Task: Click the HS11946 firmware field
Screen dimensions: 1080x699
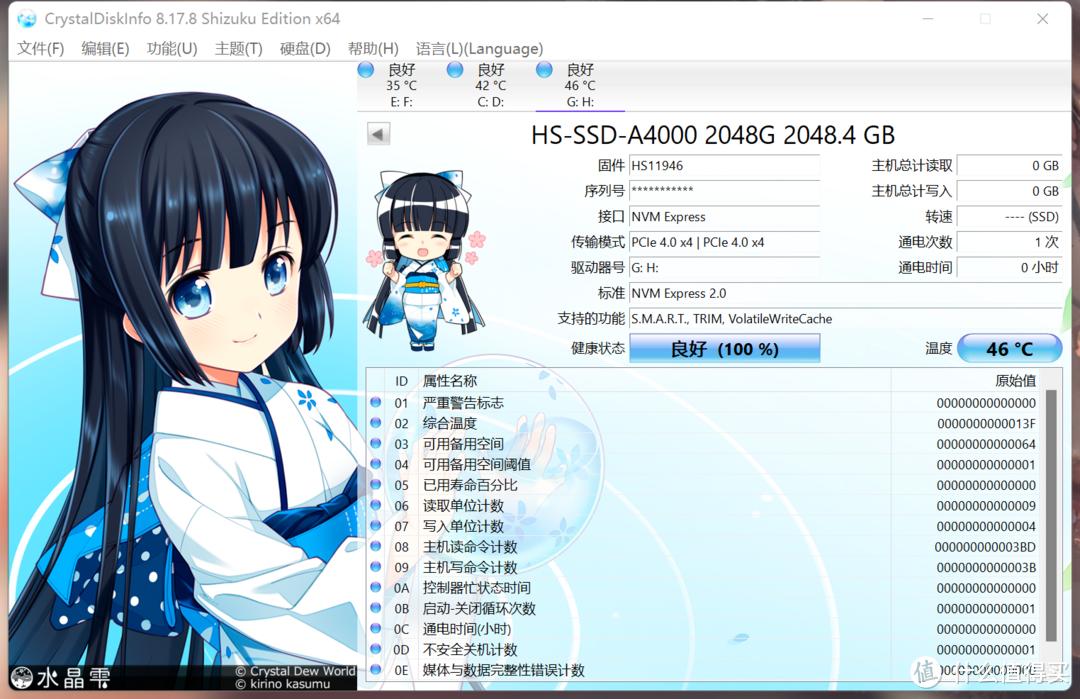Action: click(x=724, y=166)
